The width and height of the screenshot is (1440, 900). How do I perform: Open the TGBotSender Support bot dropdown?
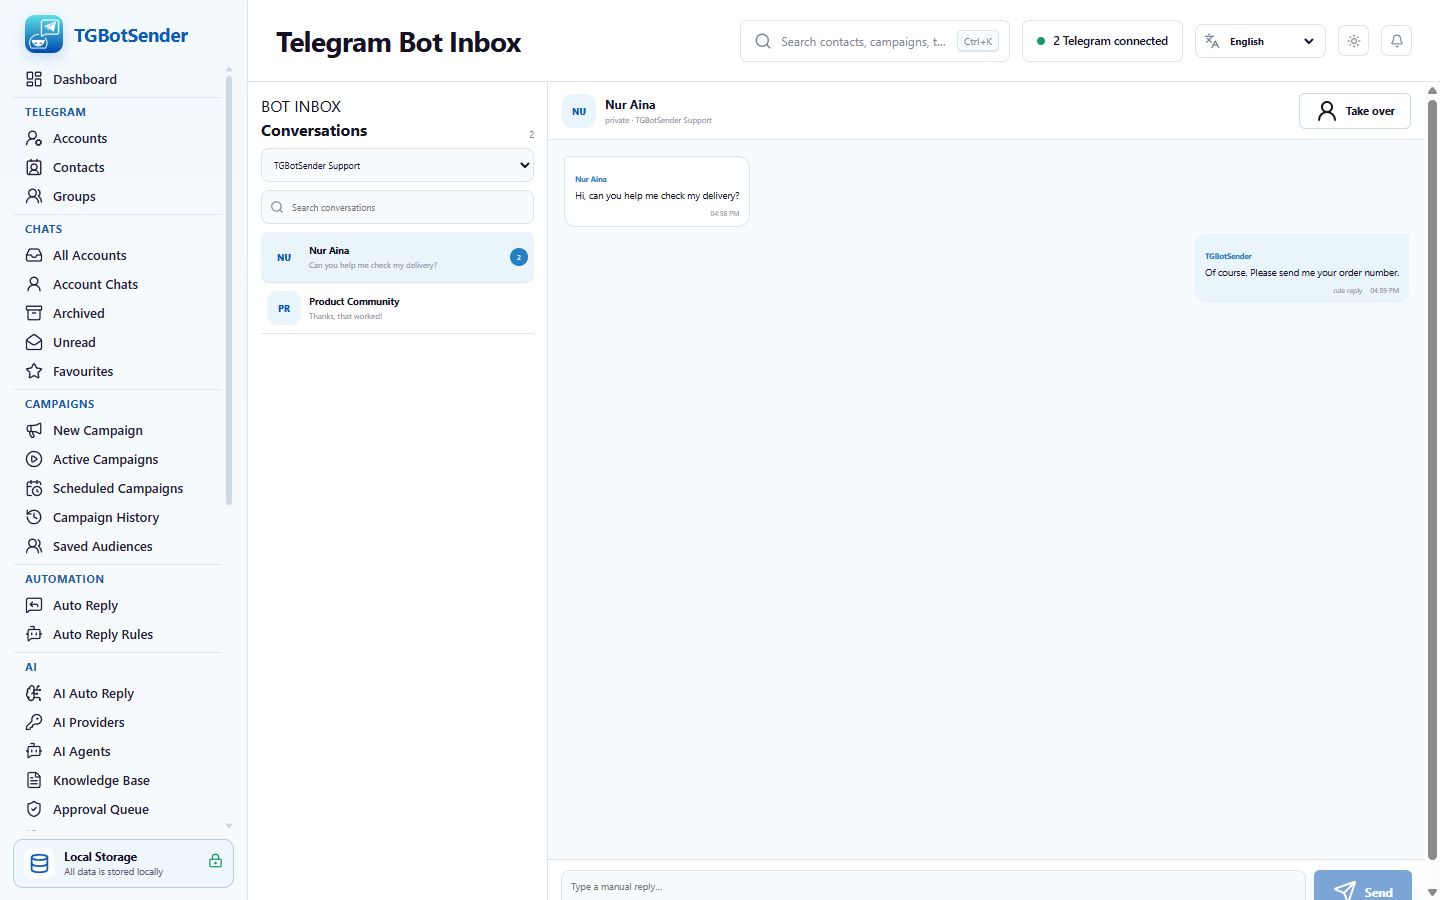click(x=397, y=165)
